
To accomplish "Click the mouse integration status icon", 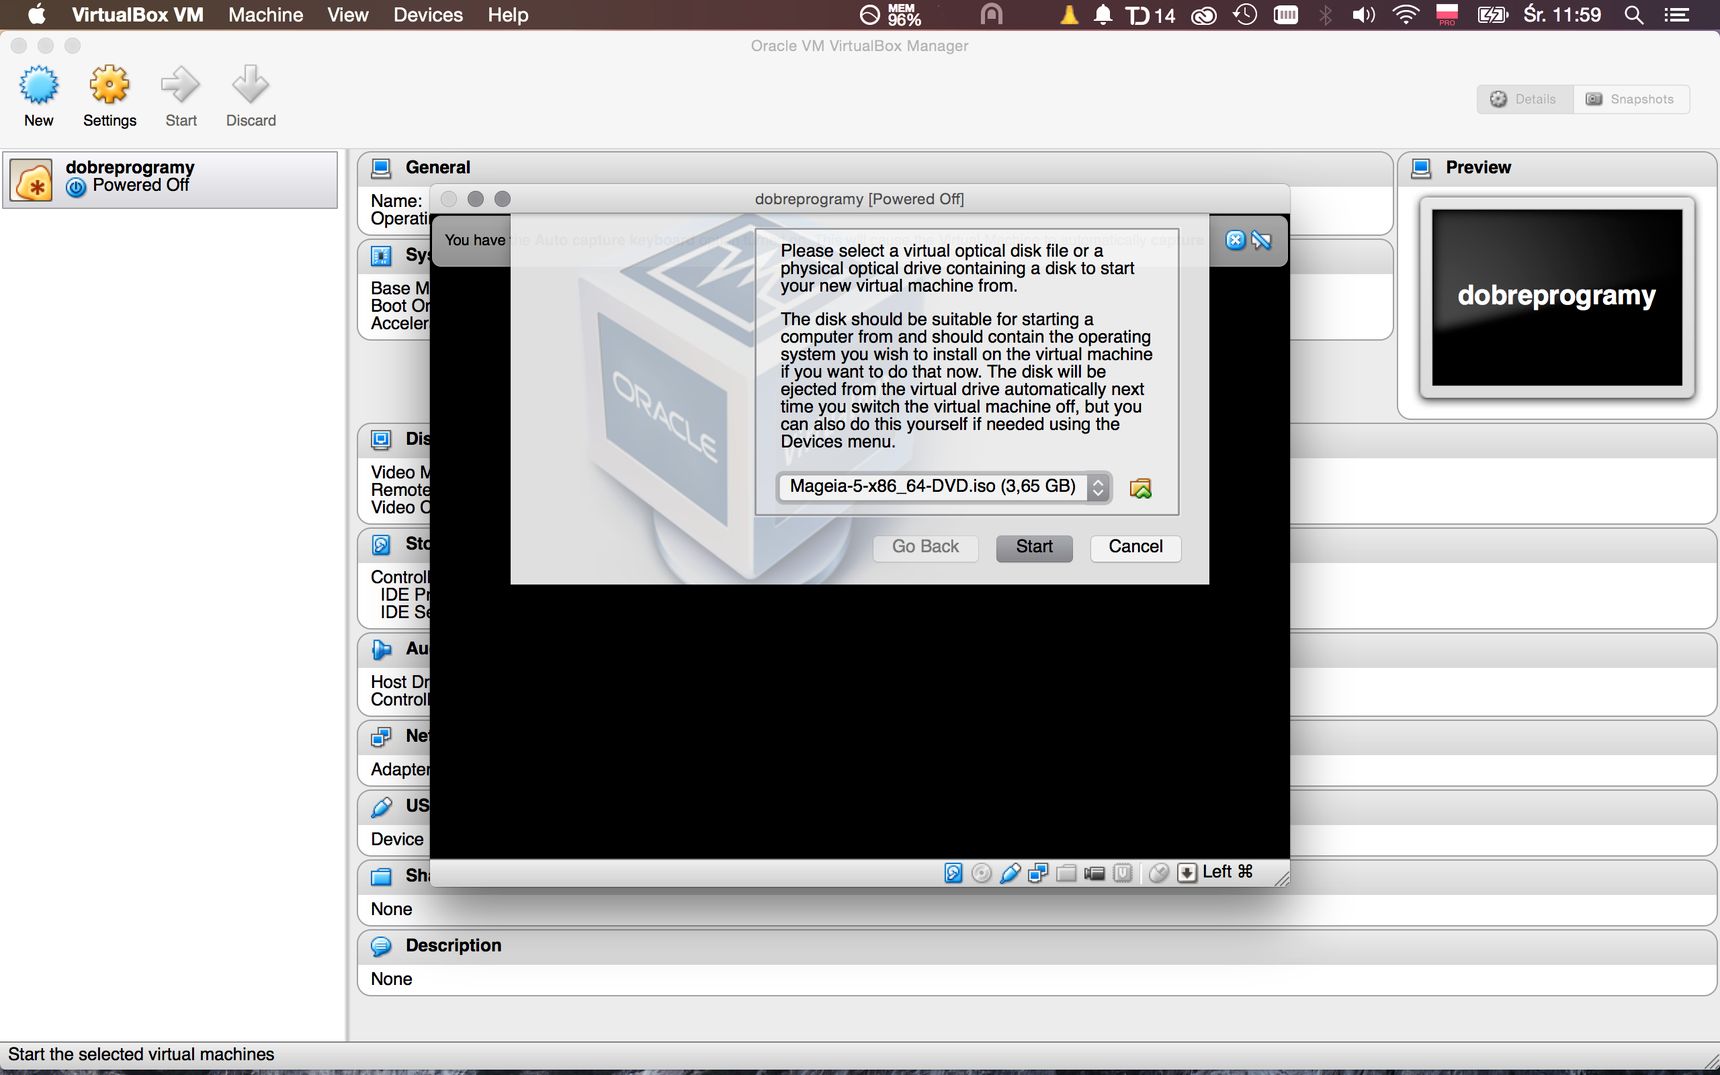I will [x=1158, y=873].
